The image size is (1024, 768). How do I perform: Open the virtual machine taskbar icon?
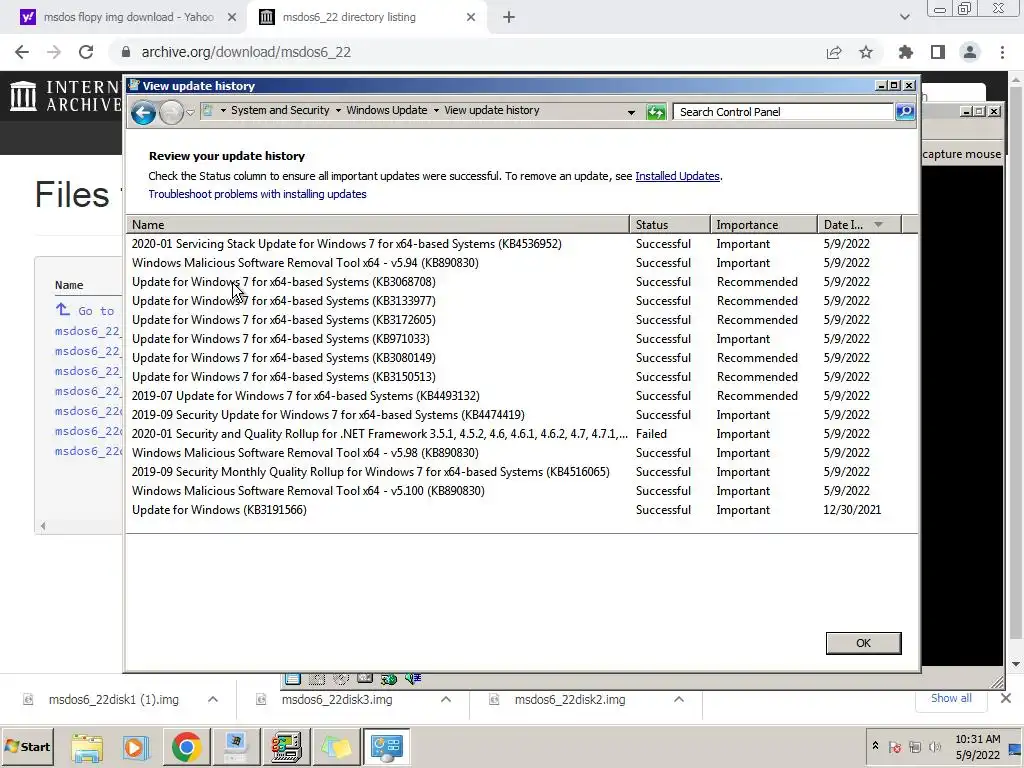click(236, 746)
